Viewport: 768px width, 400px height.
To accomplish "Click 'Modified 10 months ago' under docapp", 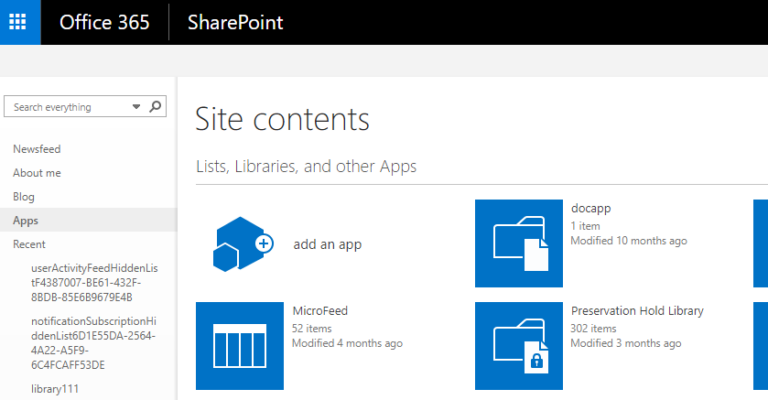I will [629, 241].
